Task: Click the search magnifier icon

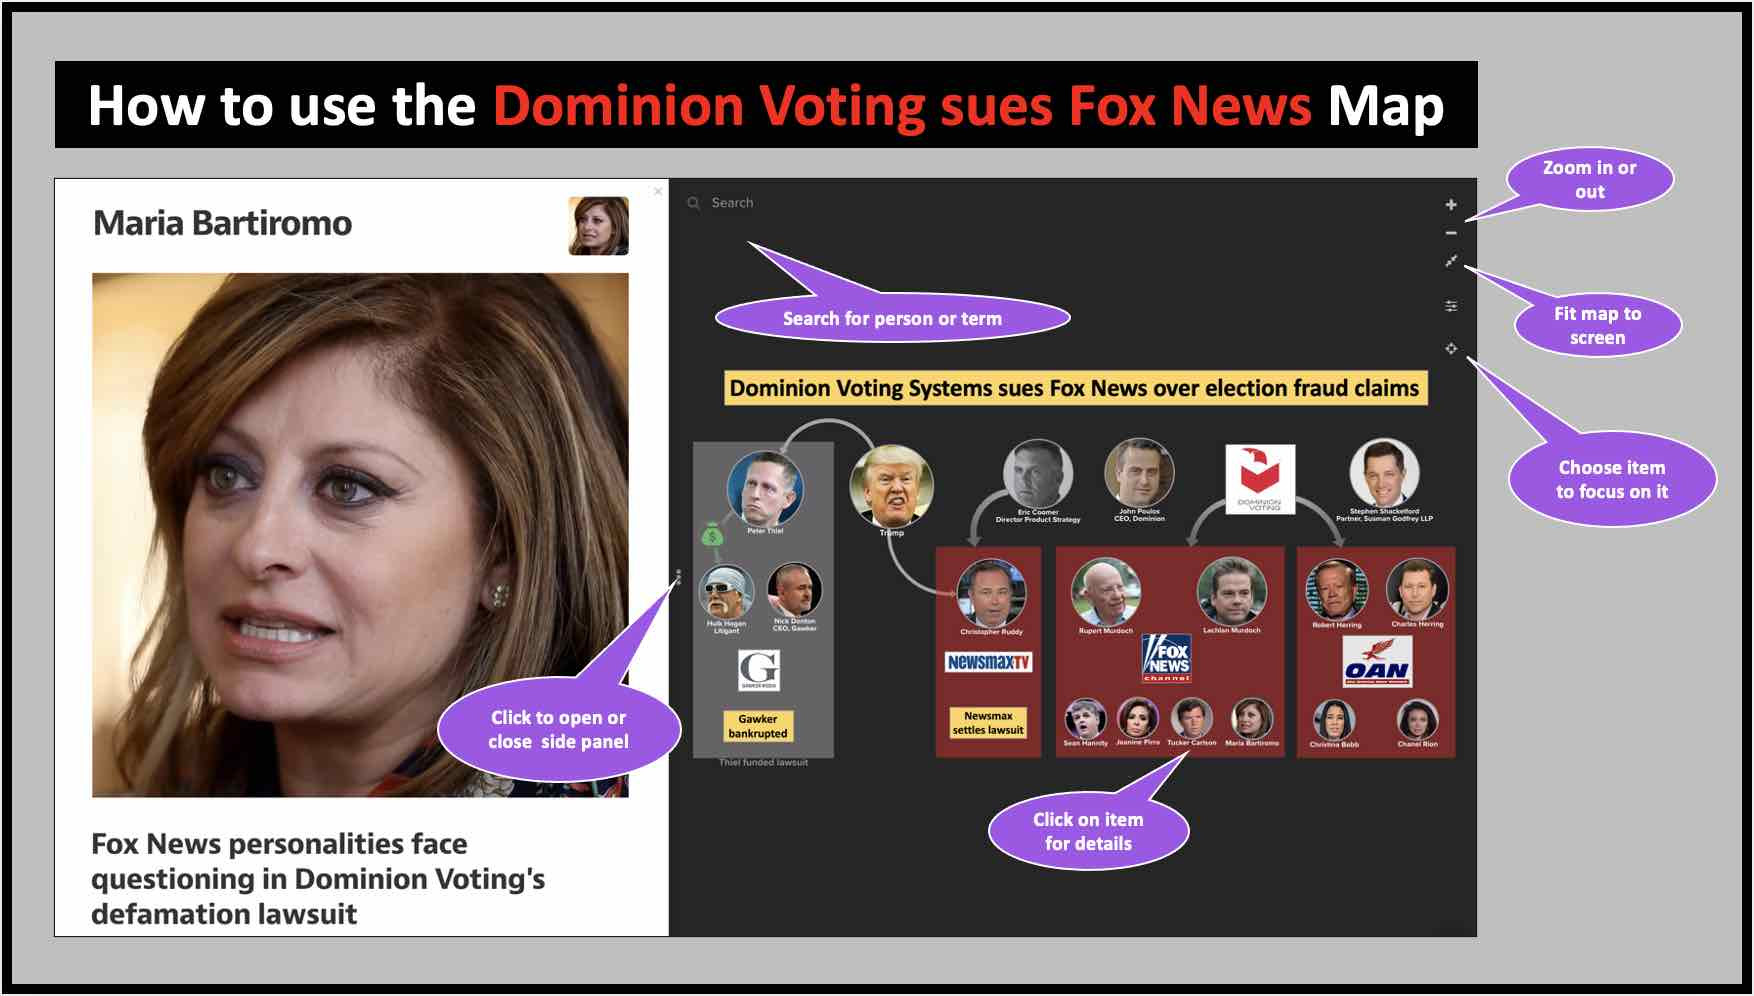Action: coord(693,203)
